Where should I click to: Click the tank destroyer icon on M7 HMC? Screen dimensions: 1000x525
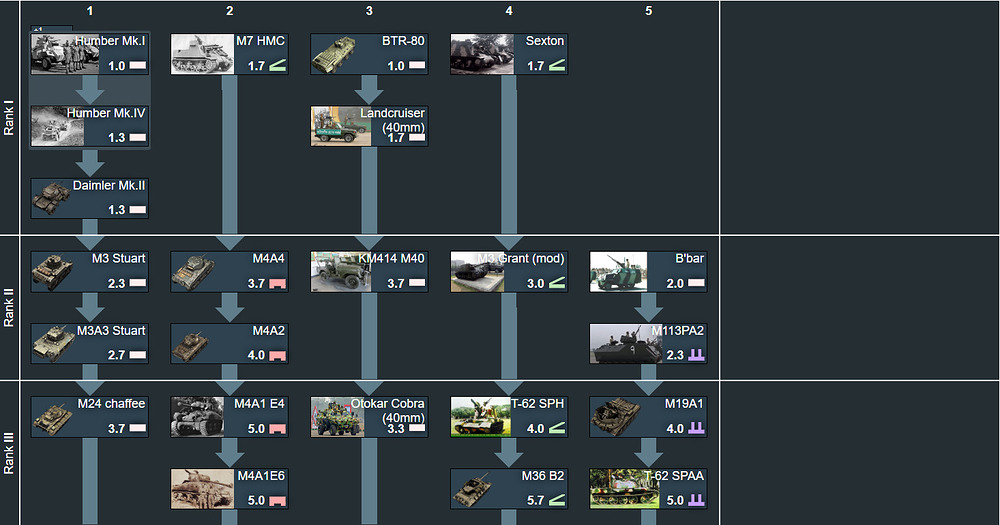pyautogui.click(x=277, y=66)
